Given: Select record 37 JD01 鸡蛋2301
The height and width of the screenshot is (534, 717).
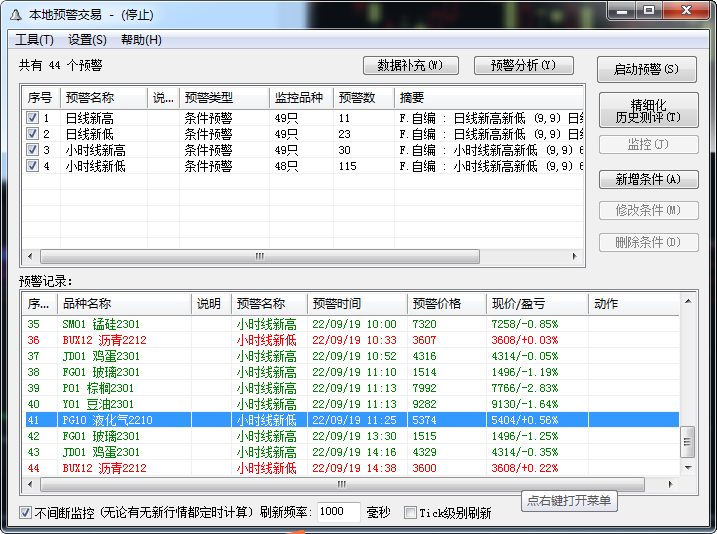Looking at the screenshot, I should point(352,356).
